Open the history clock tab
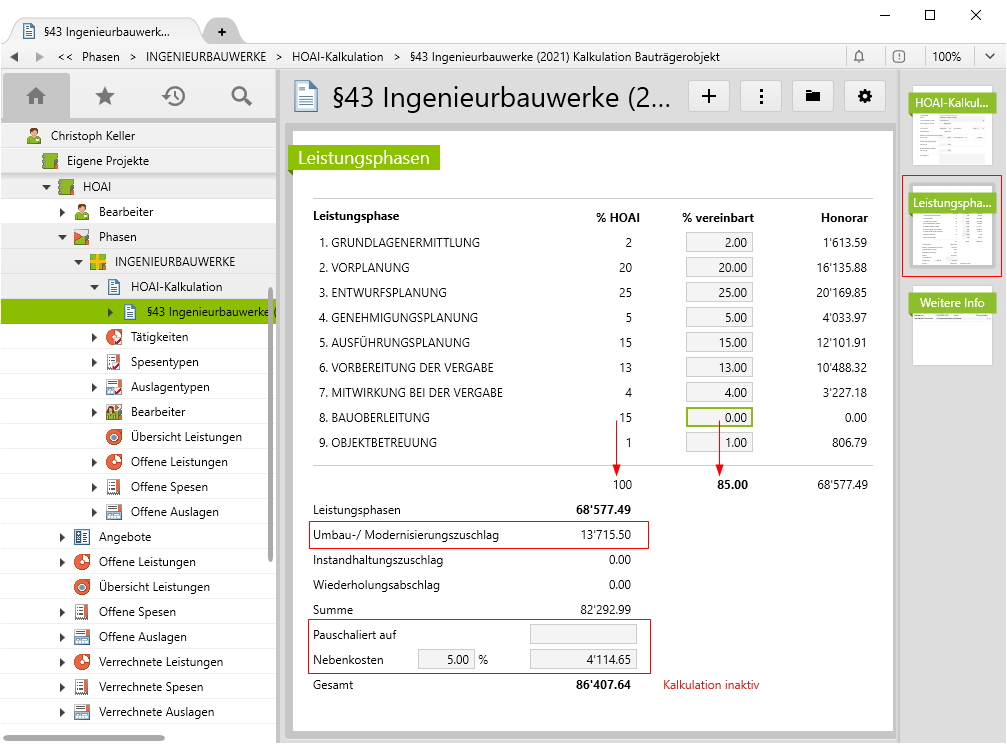The image size is (1007, 744). pos(173,96)
